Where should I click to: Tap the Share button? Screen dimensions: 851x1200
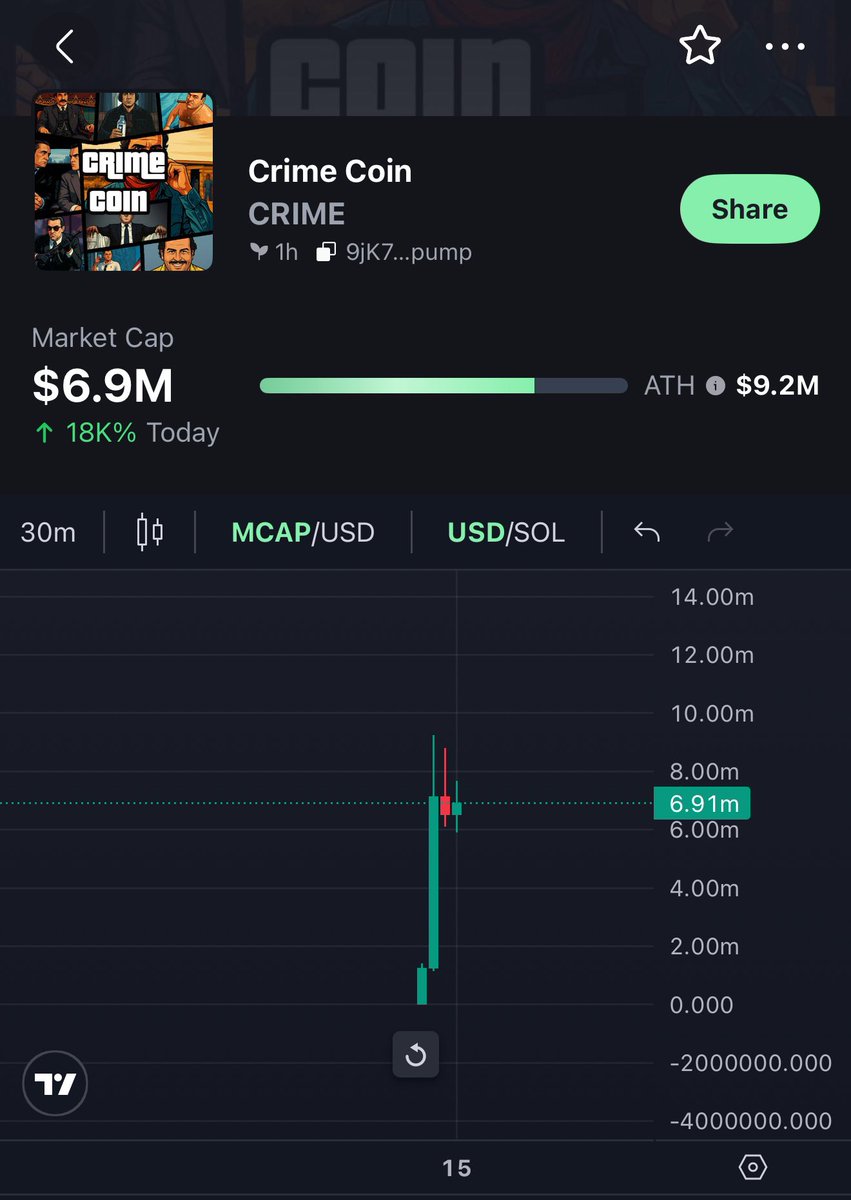tap(750, 209)
